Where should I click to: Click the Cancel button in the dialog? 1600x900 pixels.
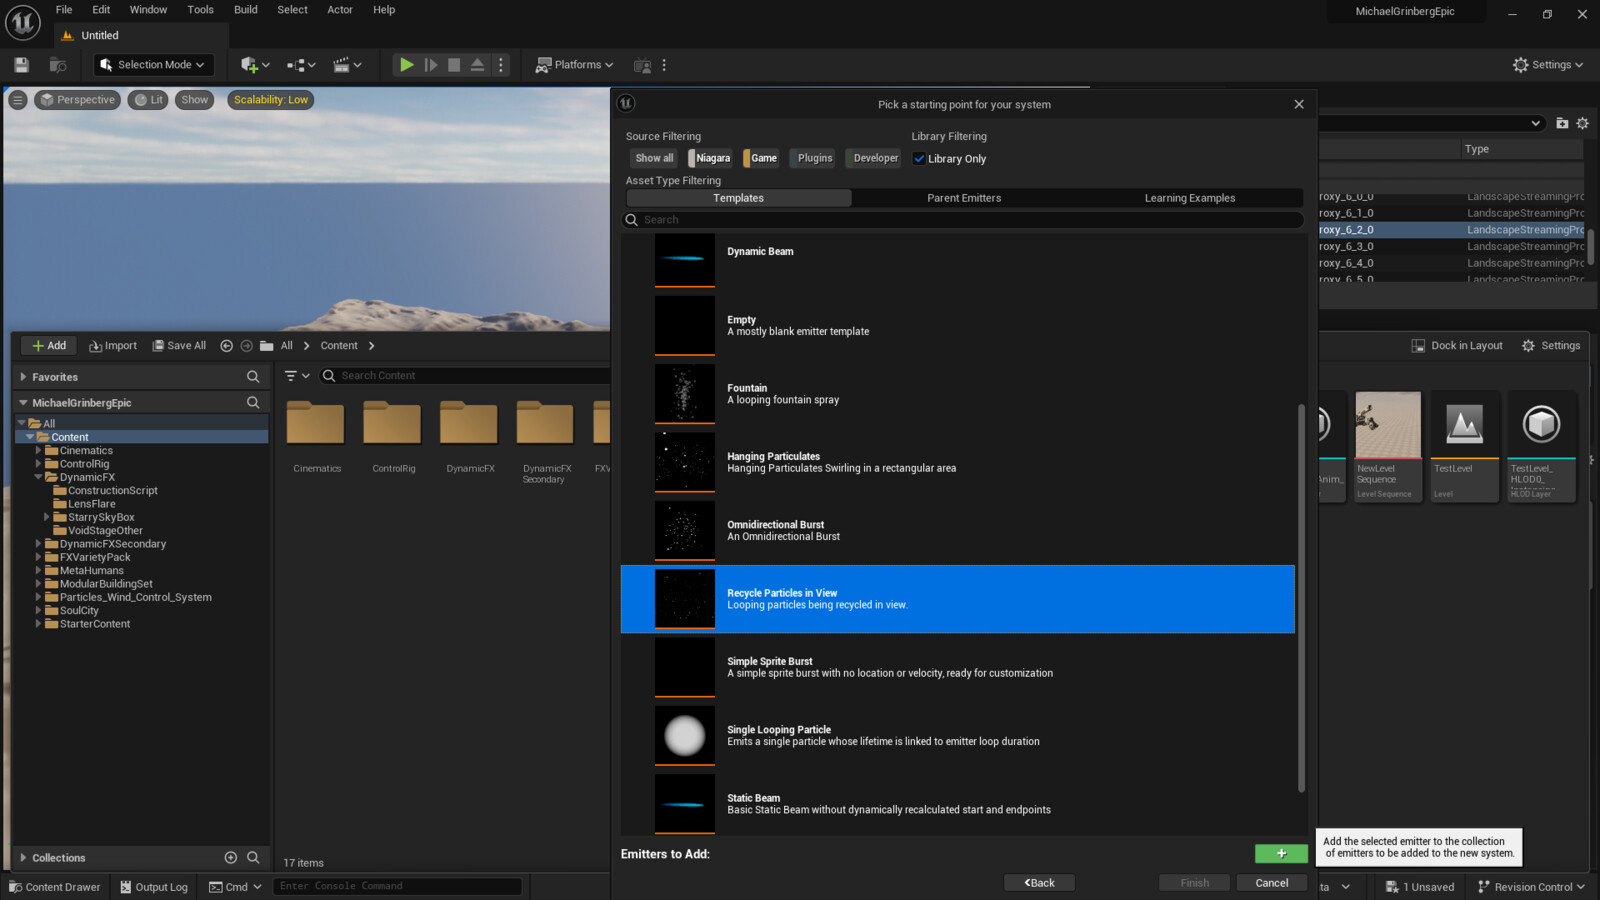tap(1272, 883)
